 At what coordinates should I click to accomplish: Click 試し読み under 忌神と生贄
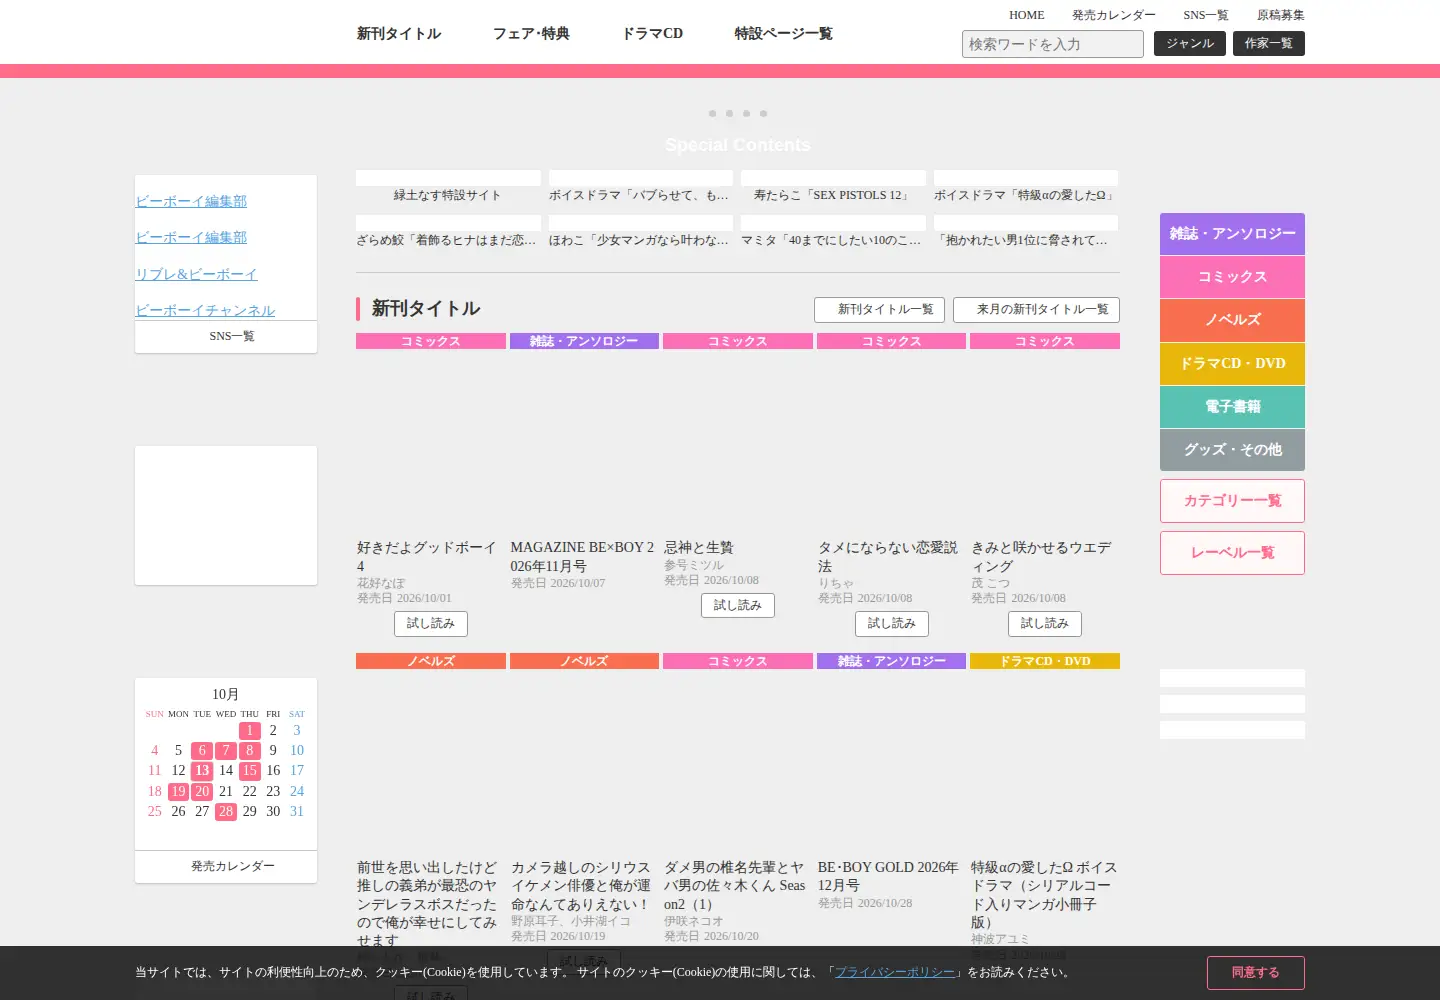738,606
